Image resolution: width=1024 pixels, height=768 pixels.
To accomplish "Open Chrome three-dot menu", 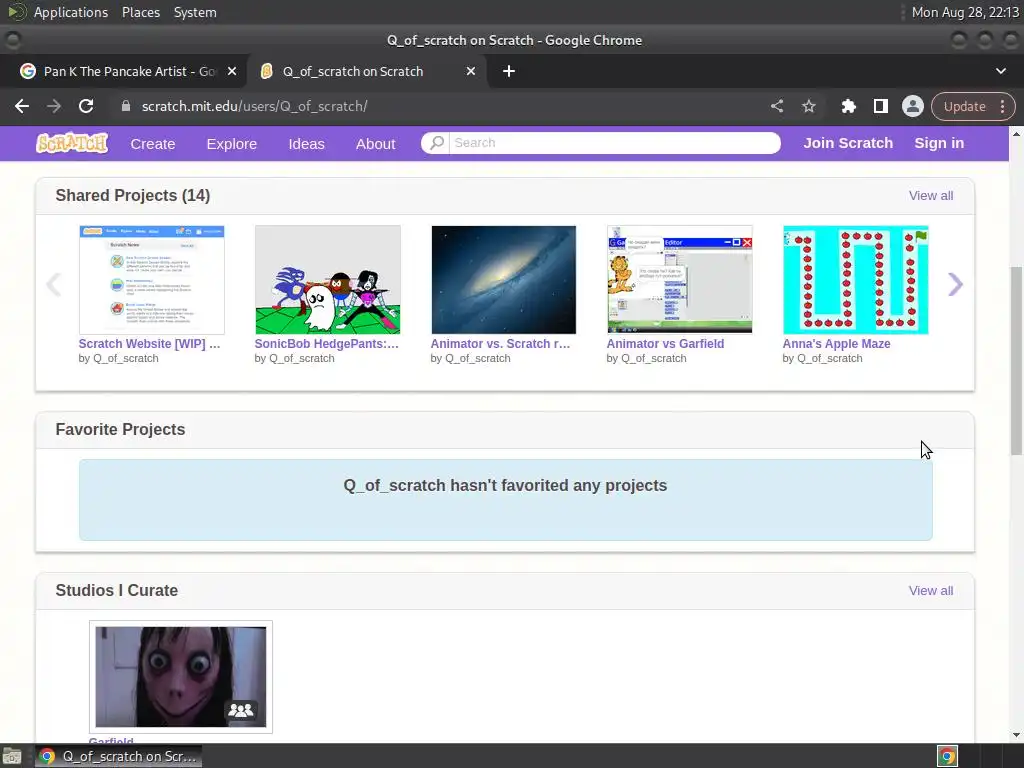I will click(1002, 106).
